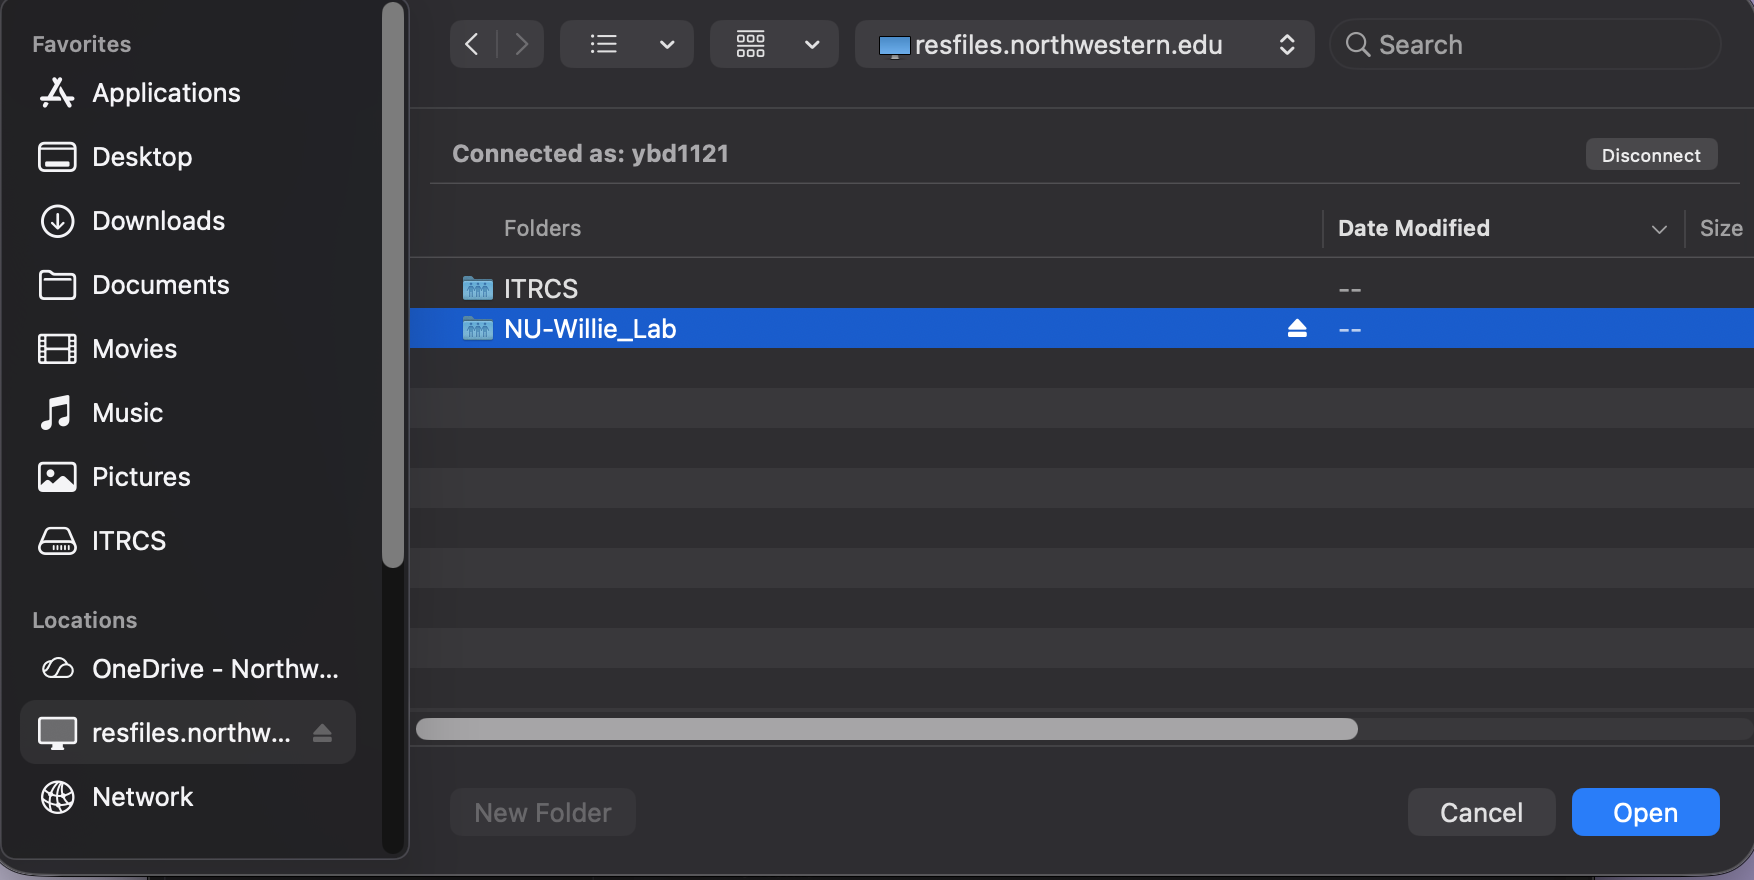Open the grouping options dropdown
The height and width of the screenshot is (880, 1754).
774,44
